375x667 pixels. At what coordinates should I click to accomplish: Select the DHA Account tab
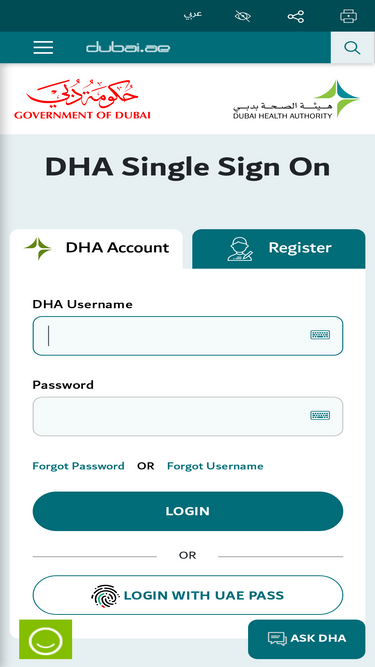tap(97, 249)
